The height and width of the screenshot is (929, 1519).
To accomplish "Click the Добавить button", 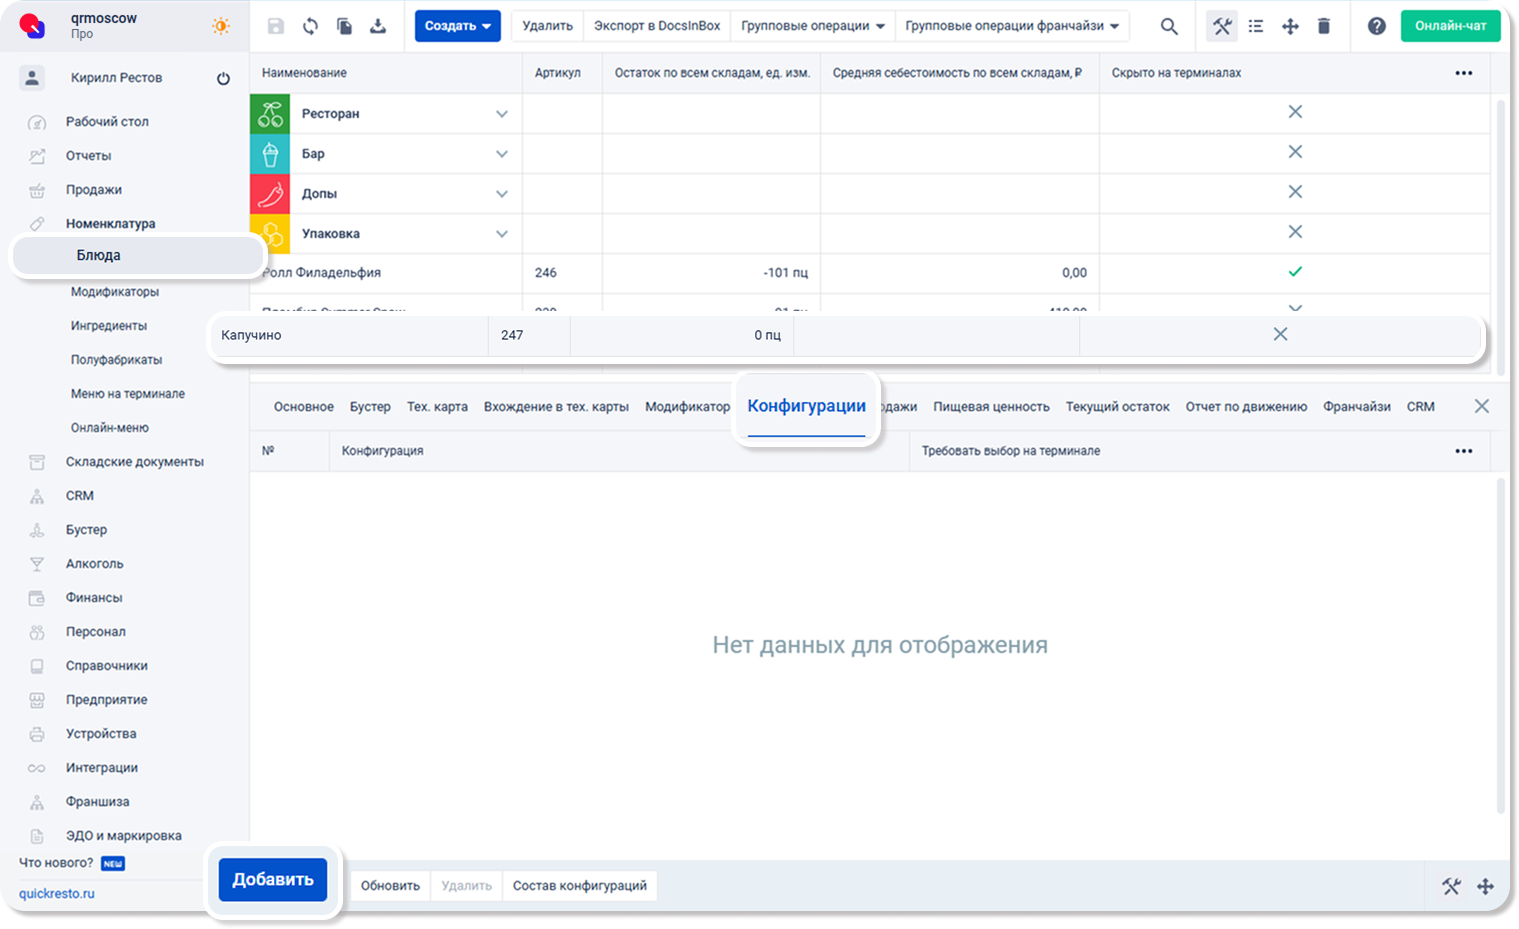I will [x=273, y=880].
